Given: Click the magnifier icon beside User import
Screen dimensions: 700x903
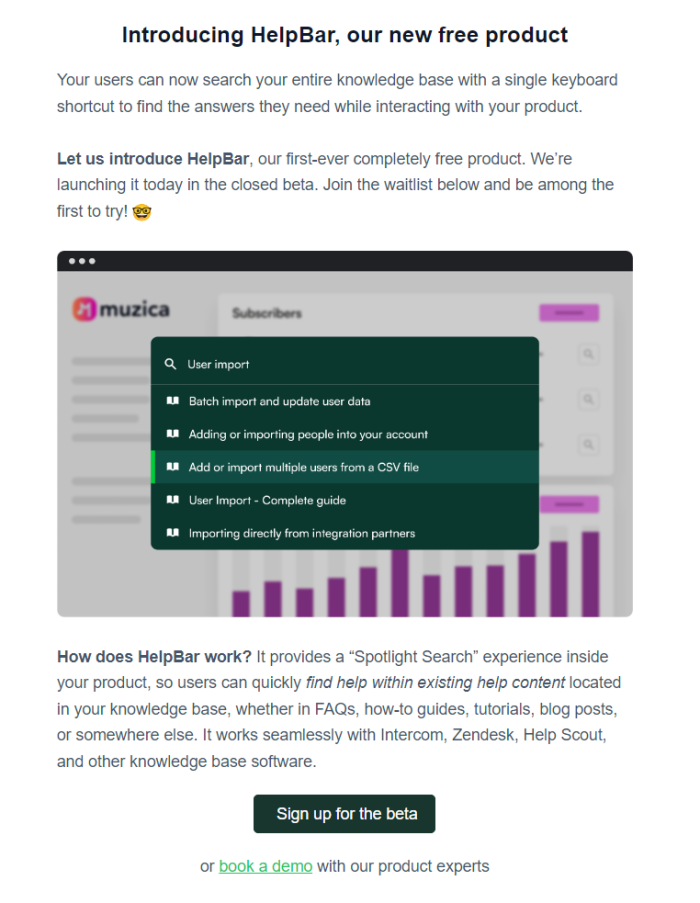Looking at the screenshot, I should (170, 364).
